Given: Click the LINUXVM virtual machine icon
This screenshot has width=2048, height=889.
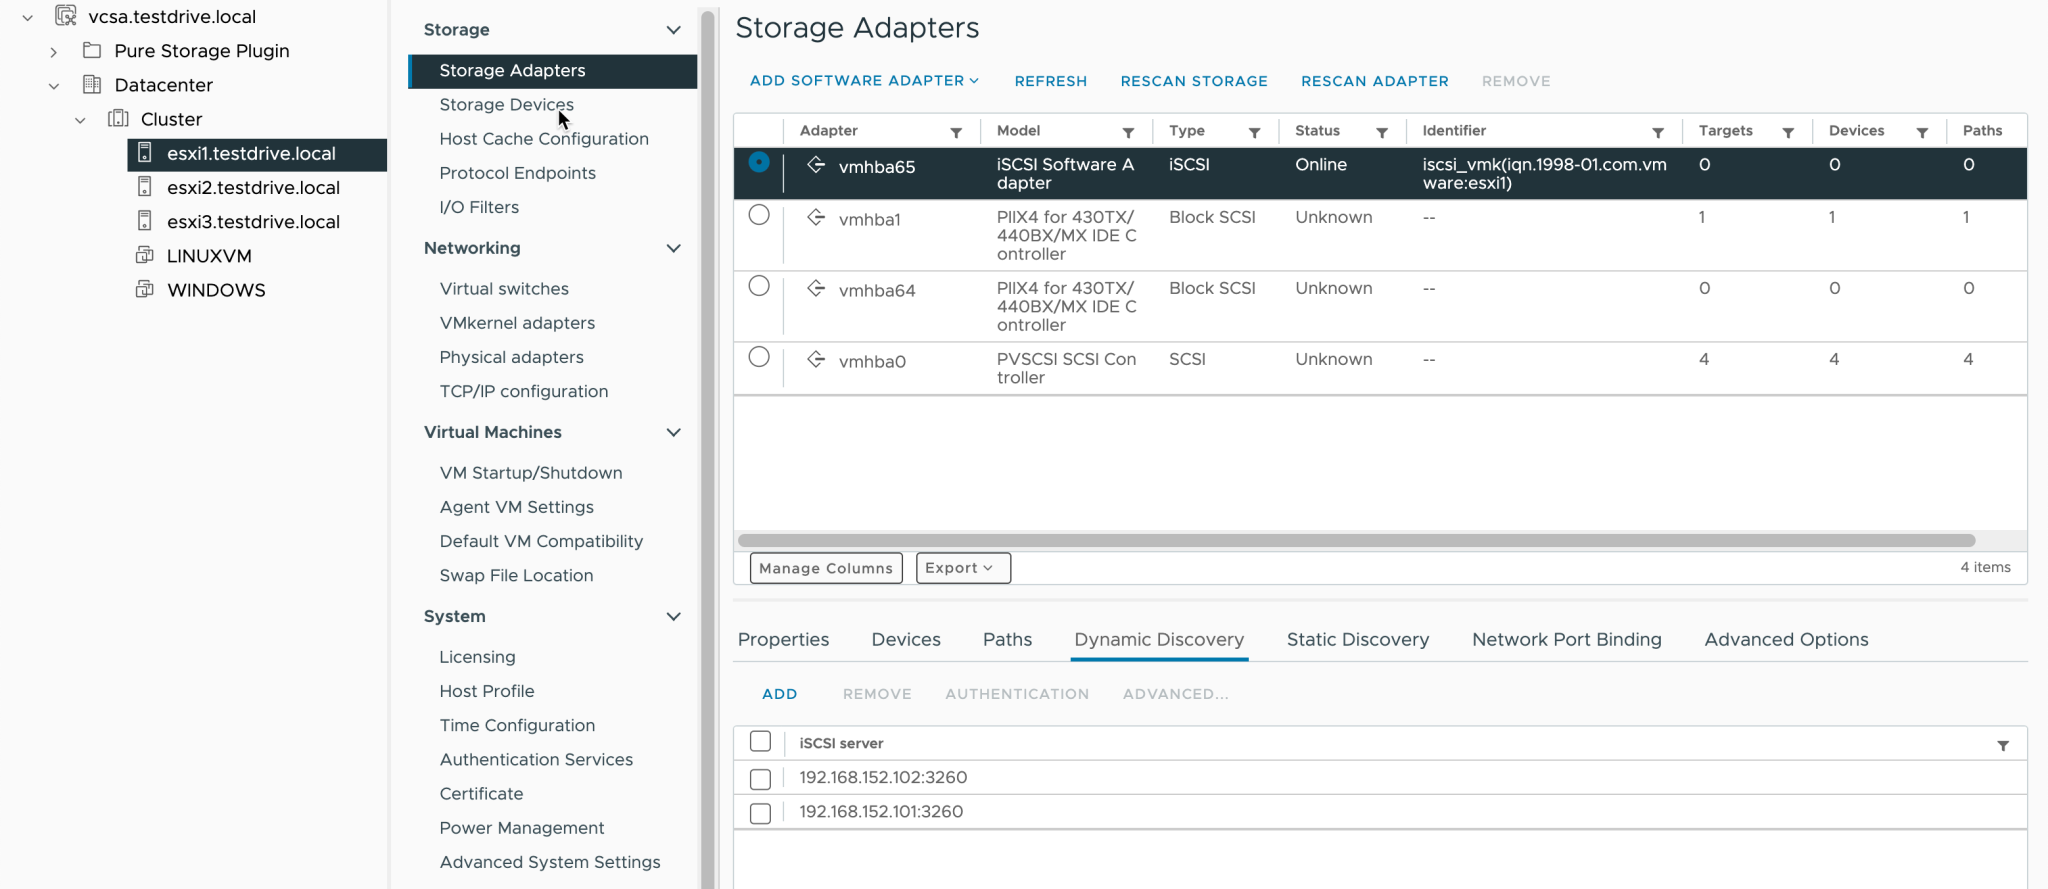Looking at the screenshot, I should point(145,255).
